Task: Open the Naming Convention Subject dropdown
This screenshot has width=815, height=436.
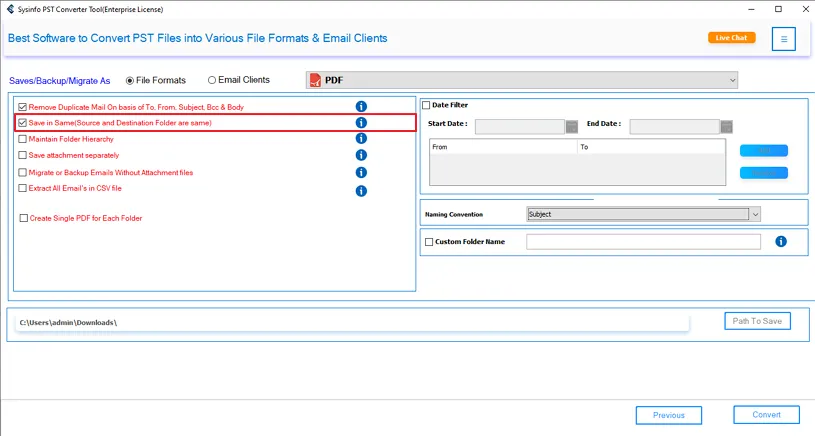Action: click(x=754, y=214)
